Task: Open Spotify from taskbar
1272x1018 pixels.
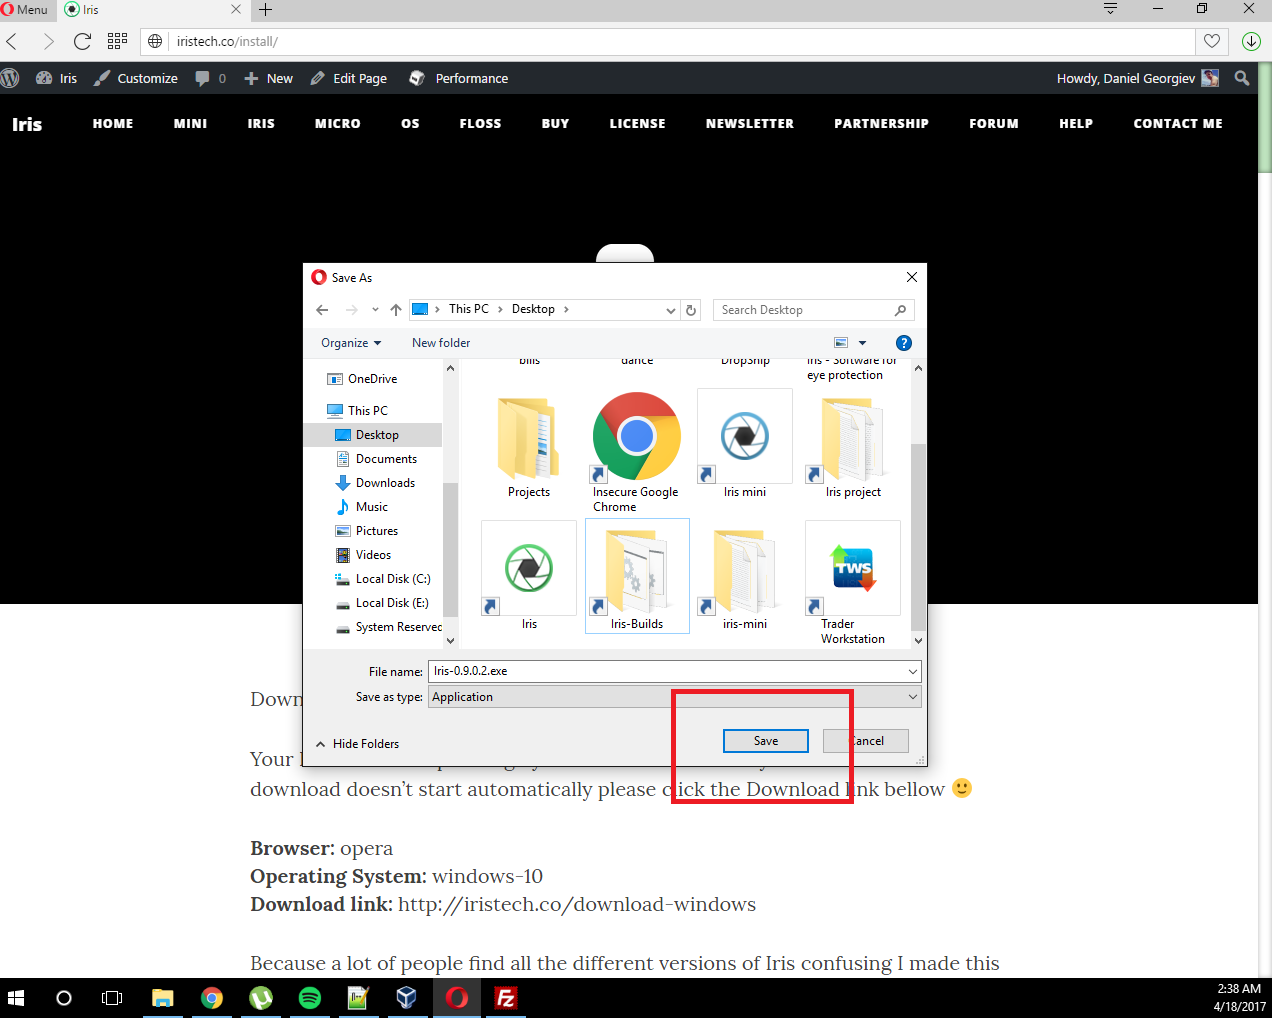Action: pyautogui.click(x=310, y=998)
